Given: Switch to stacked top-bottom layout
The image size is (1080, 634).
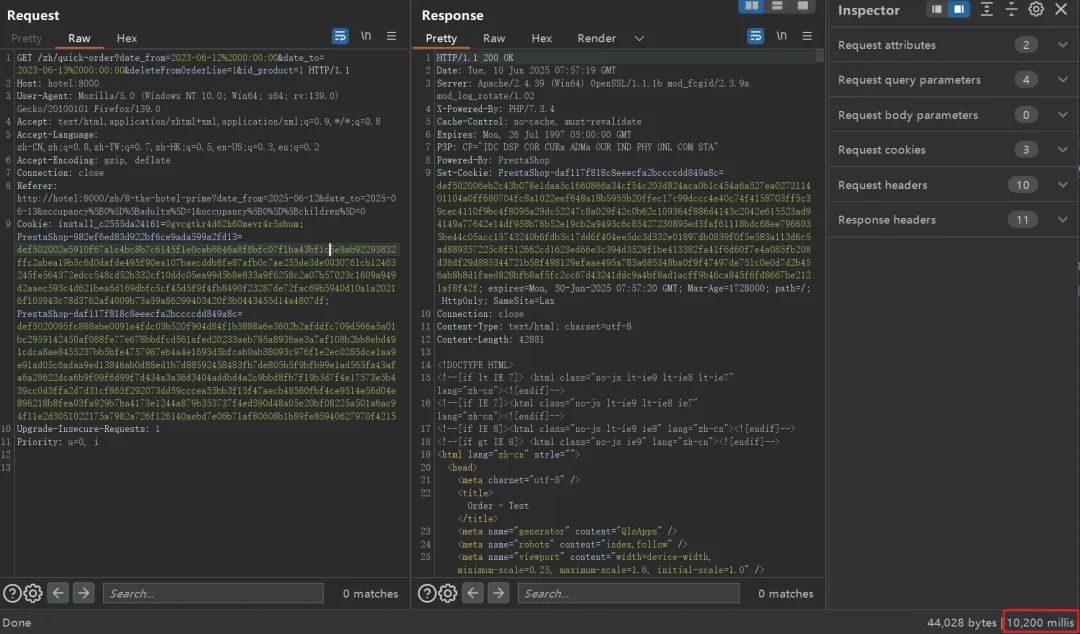Looking at the screenshot, I should pyautogui.click(x=777, y=6).
